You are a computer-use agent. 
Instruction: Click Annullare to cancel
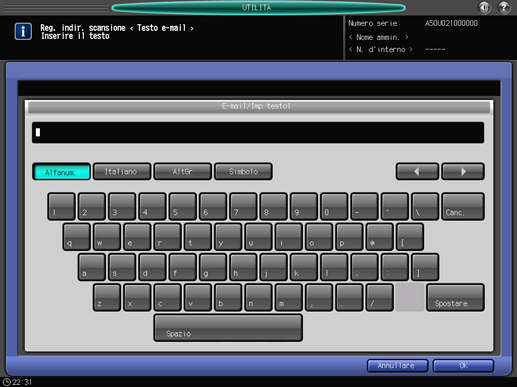coord(397,366)
